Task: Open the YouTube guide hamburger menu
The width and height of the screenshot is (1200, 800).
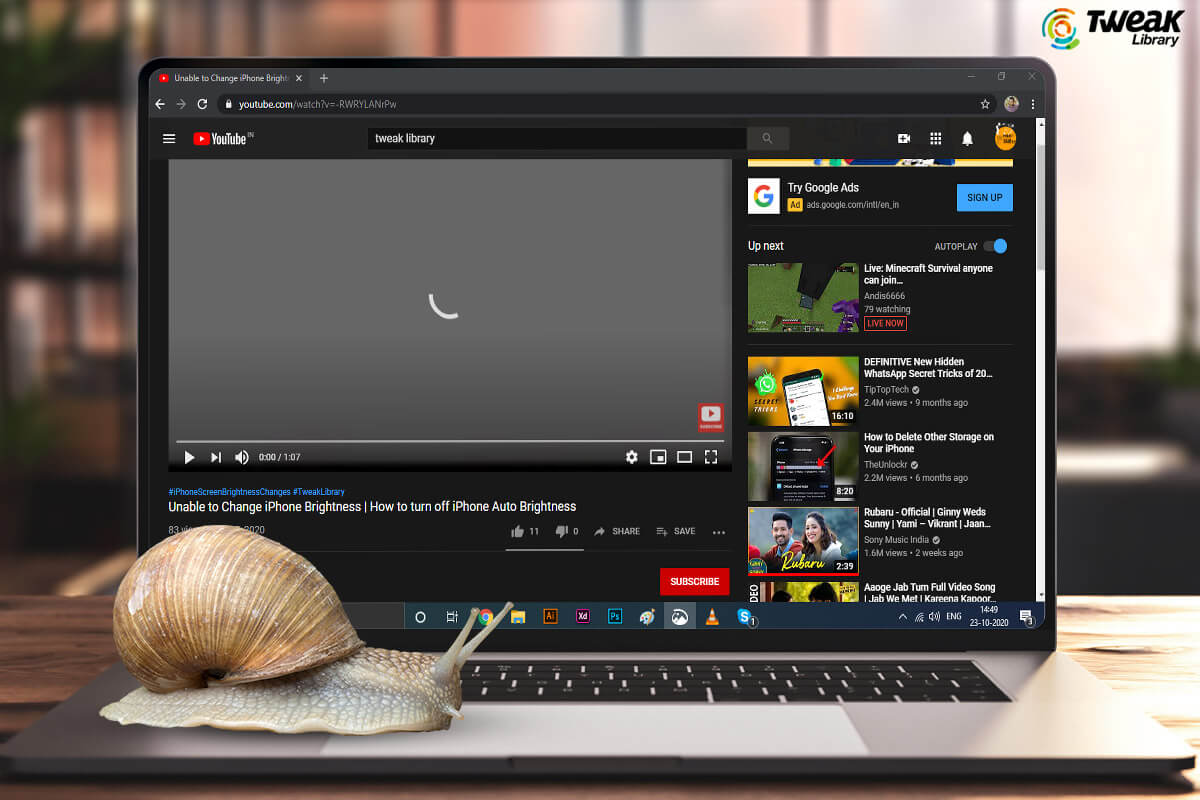Action: tap(169, 138)
